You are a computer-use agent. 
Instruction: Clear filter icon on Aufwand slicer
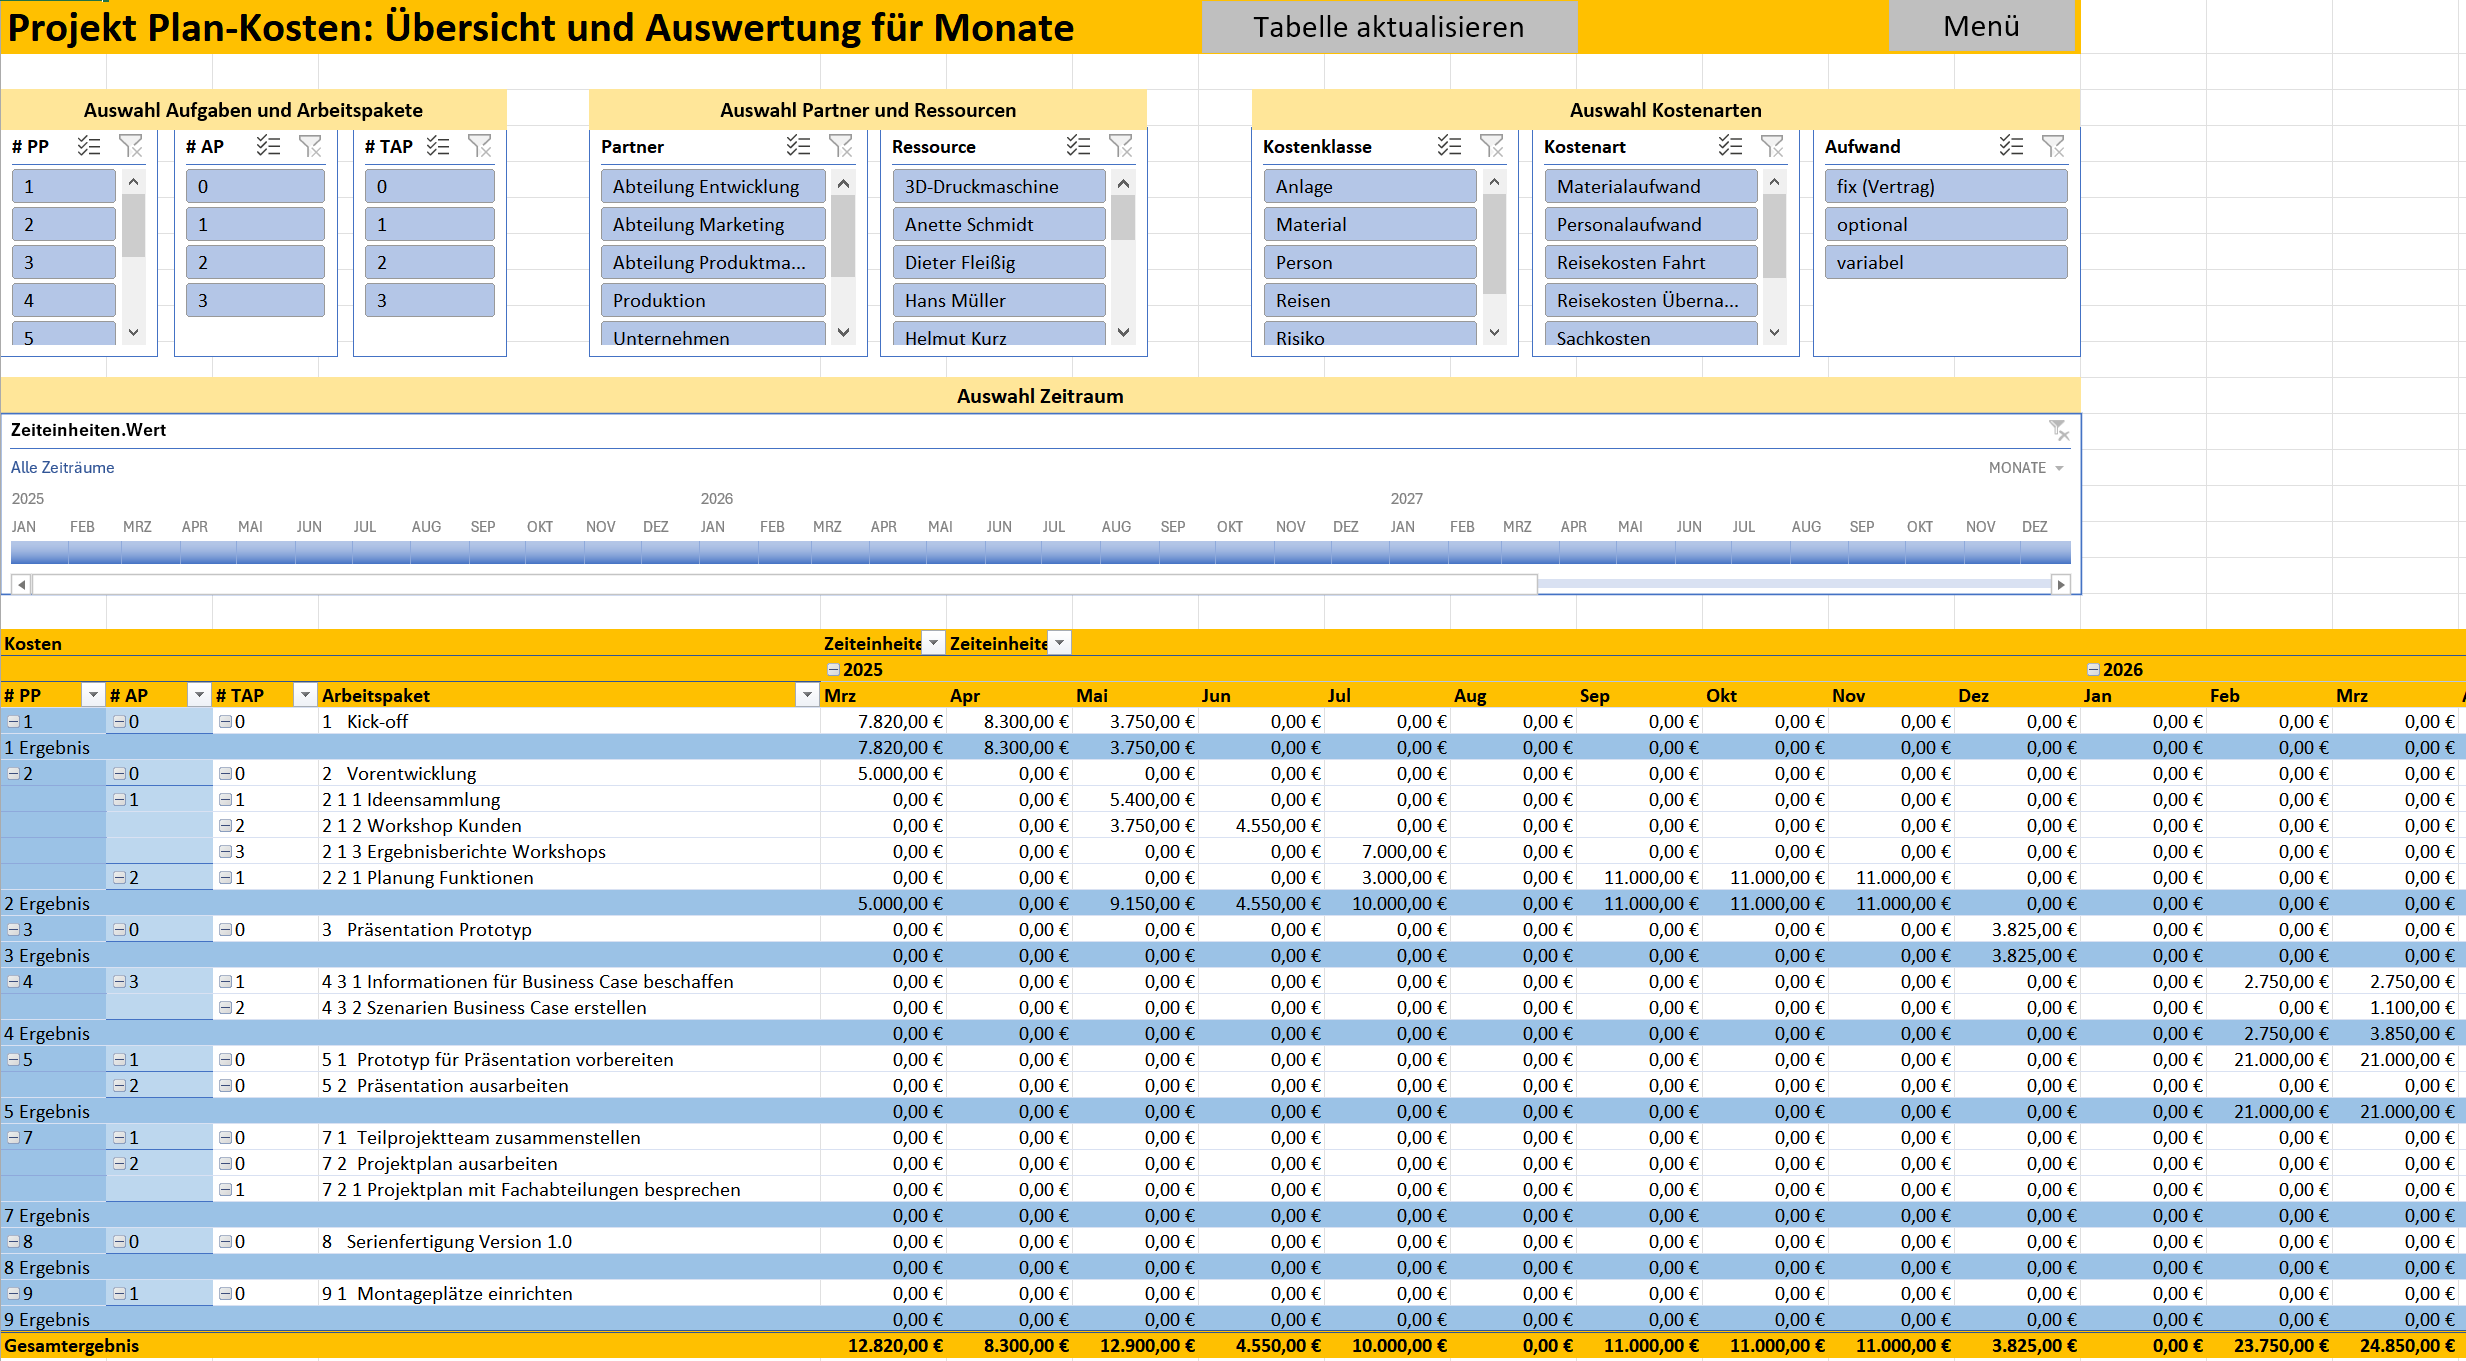pos(2053,146)
